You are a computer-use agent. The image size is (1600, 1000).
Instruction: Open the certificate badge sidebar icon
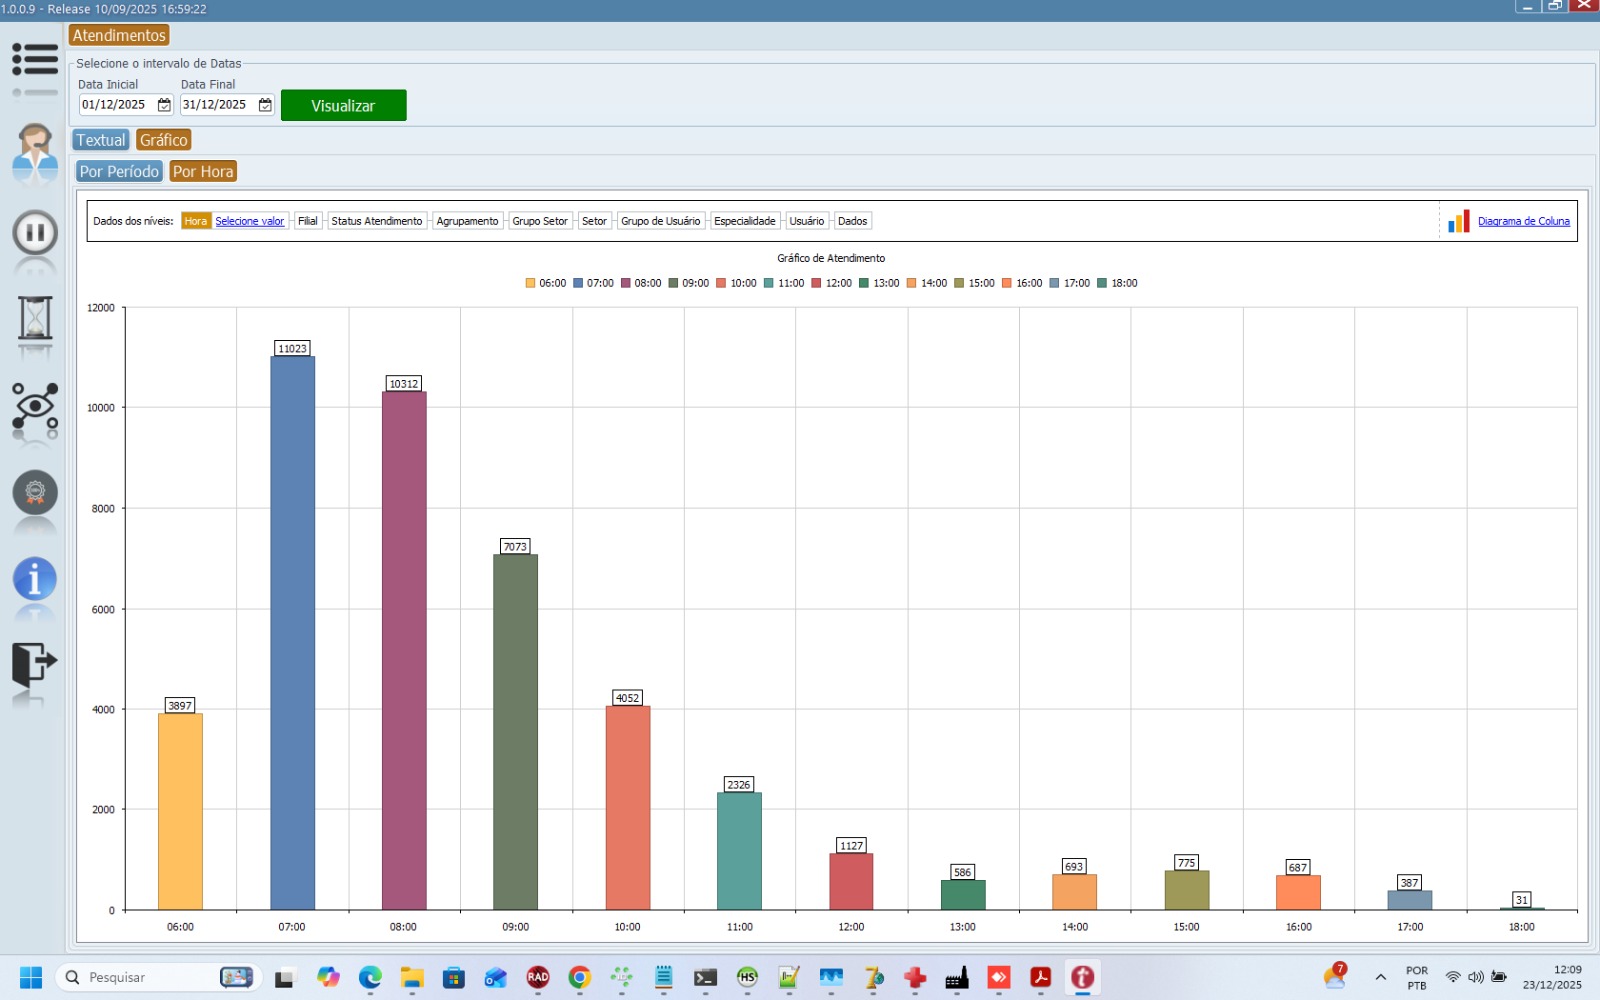[x=35, y=492]
